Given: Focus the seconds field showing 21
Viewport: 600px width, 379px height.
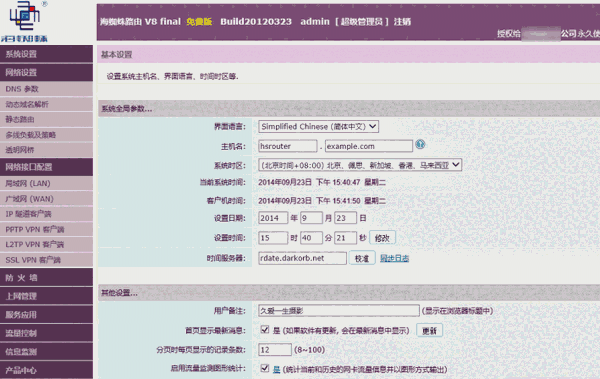Looking at the screenshot, I should [x=346, y=238].
